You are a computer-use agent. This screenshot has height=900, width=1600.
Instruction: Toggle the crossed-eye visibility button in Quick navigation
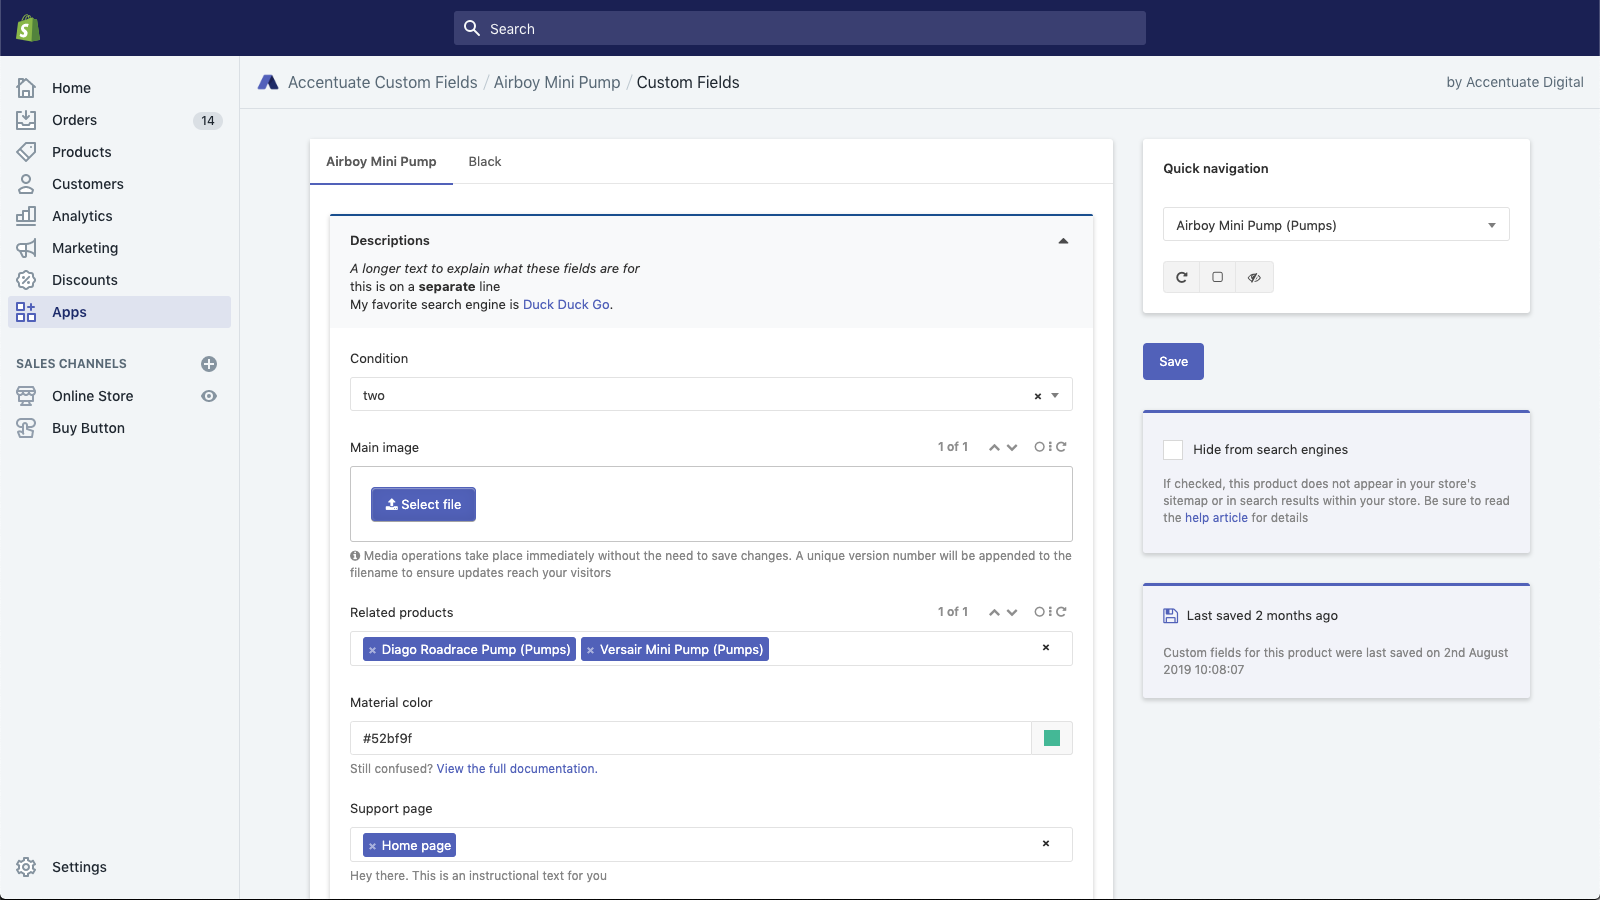pos(1254,277)
